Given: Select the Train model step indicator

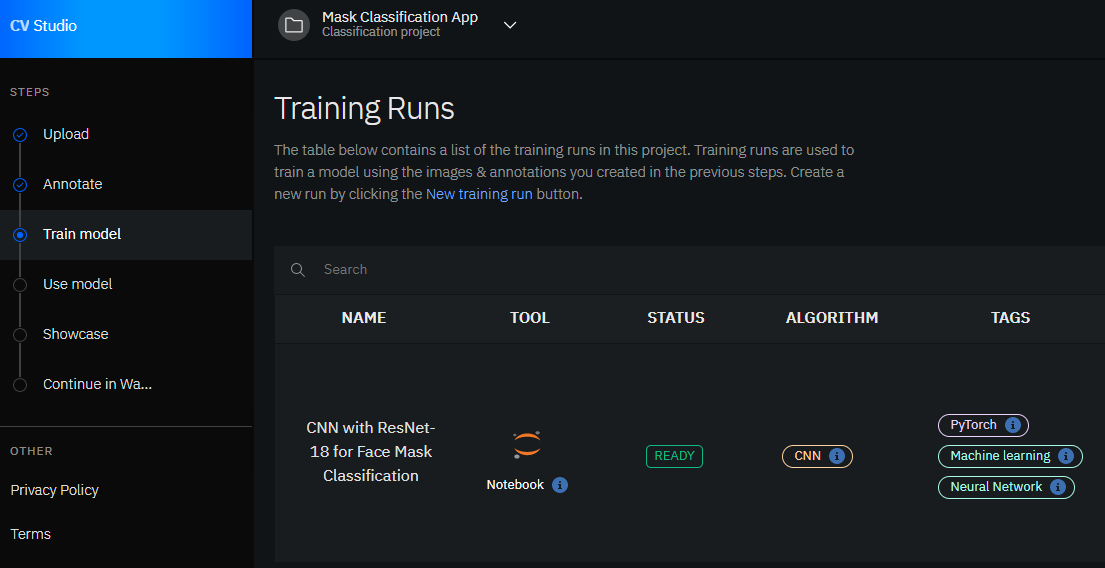Looking at the screenshot, I should point(20,235).
